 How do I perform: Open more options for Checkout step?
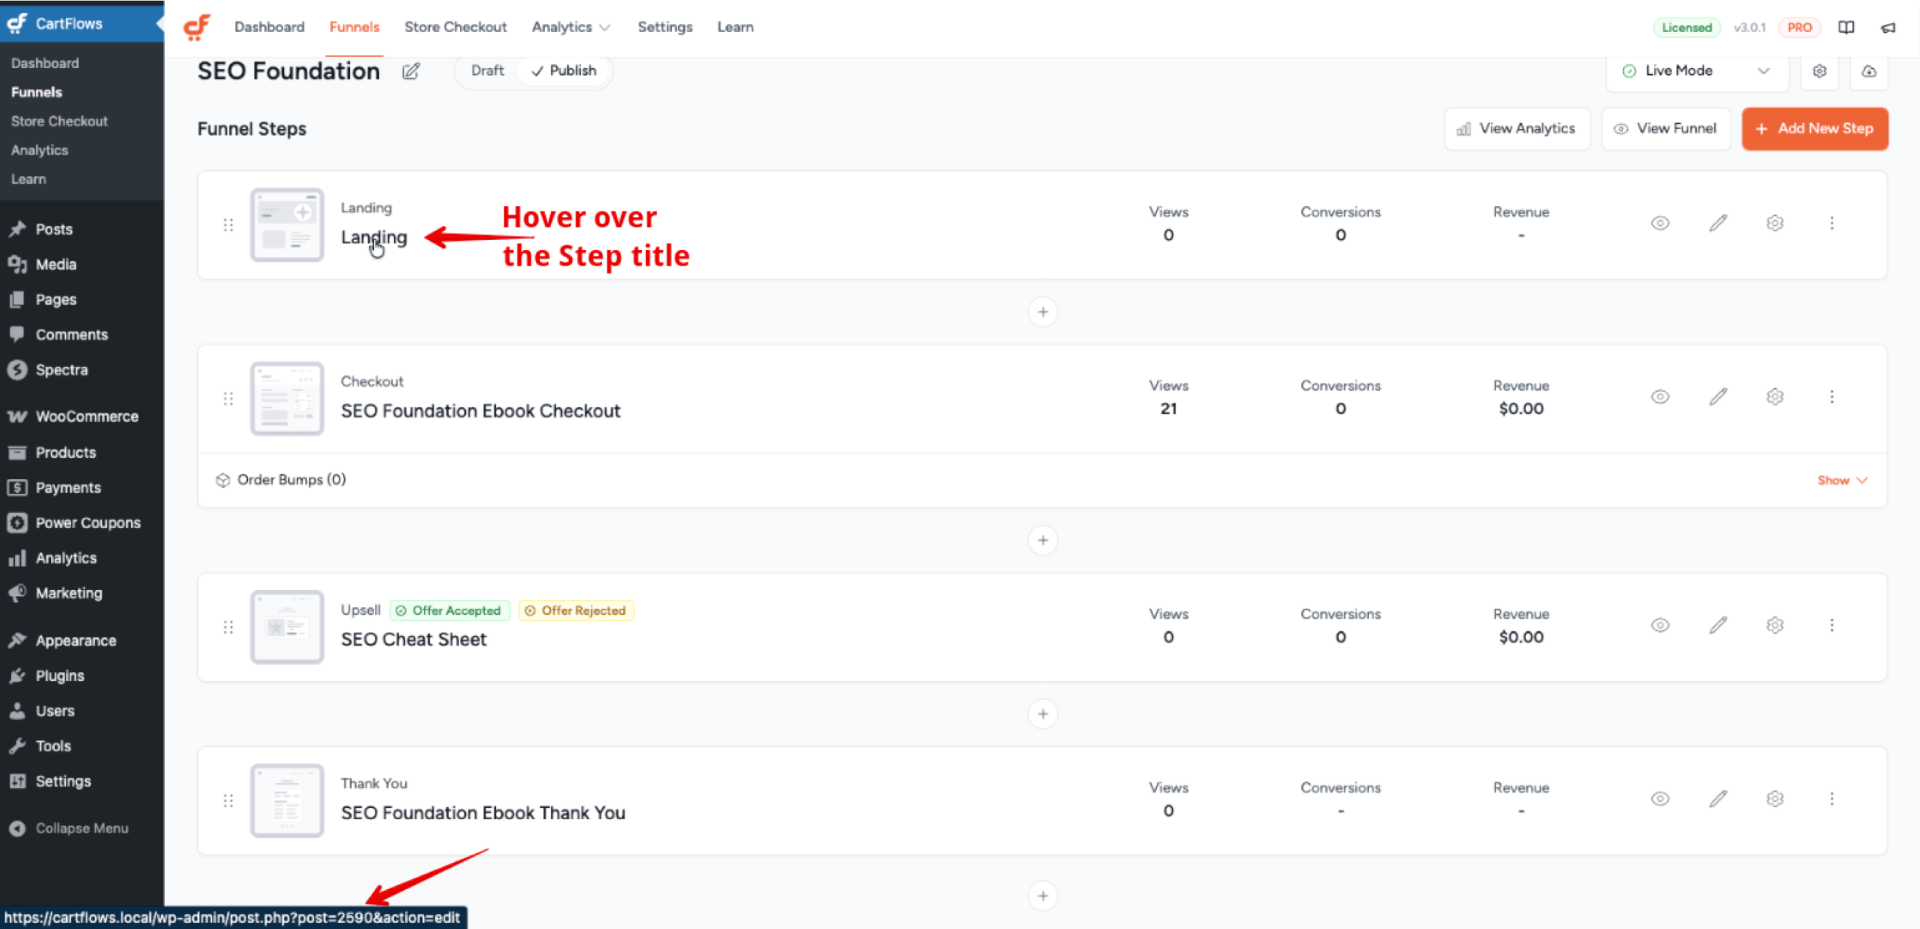point(1832,397)
